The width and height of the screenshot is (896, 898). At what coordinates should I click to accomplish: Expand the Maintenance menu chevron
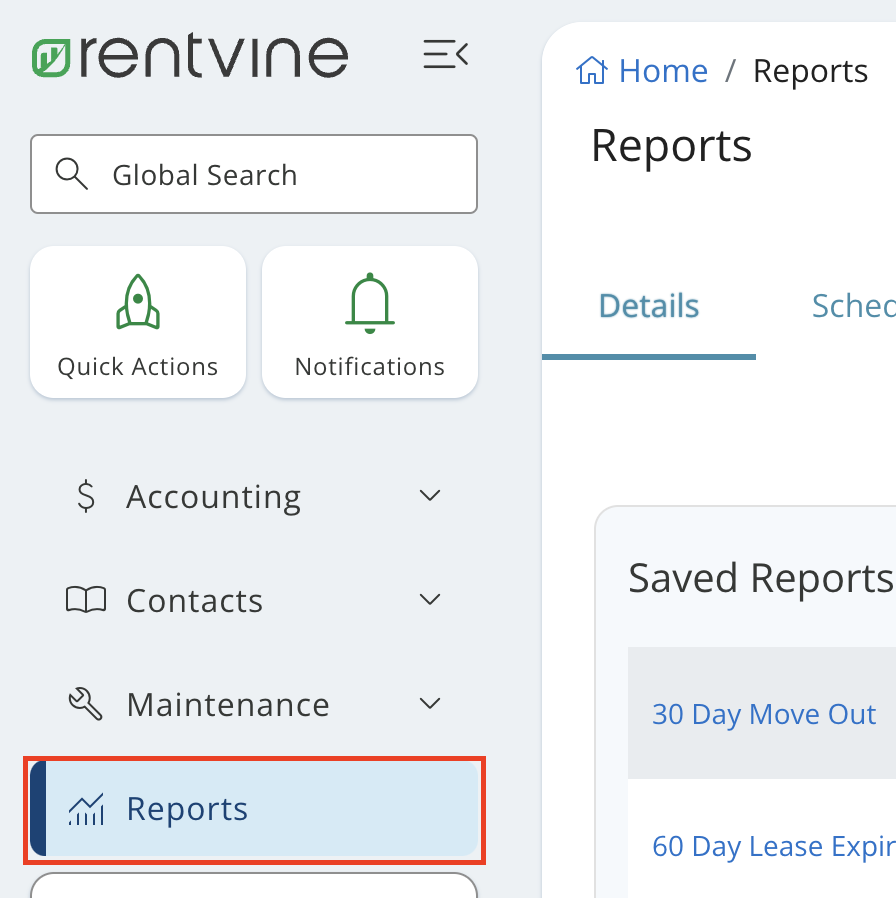(430, 704)
